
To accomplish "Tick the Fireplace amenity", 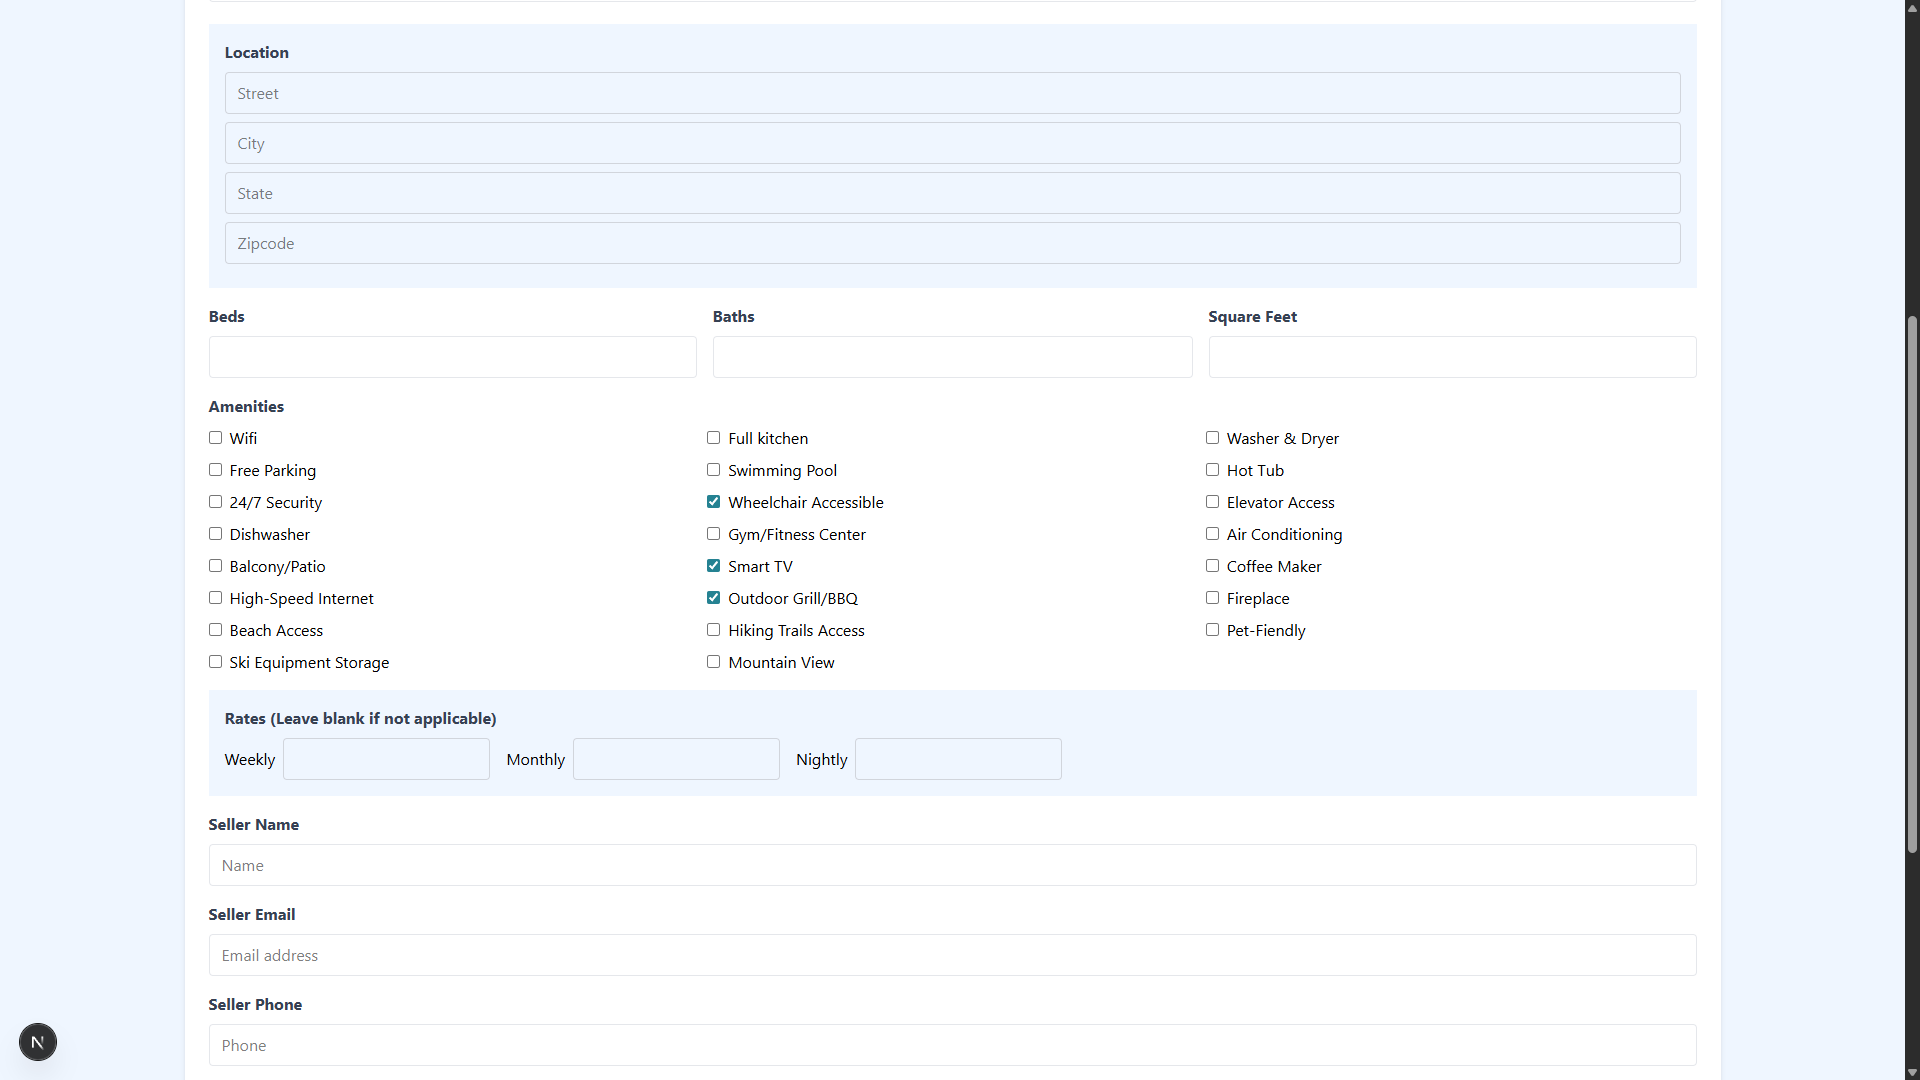I will point(1212,598).
